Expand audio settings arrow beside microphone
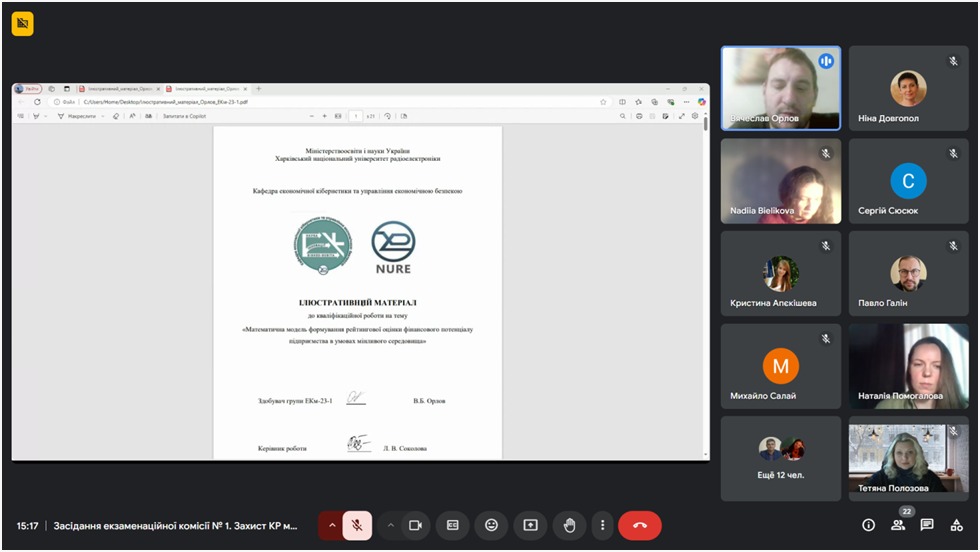Viewport: 980px width, 552px height. tap(331, 525)
